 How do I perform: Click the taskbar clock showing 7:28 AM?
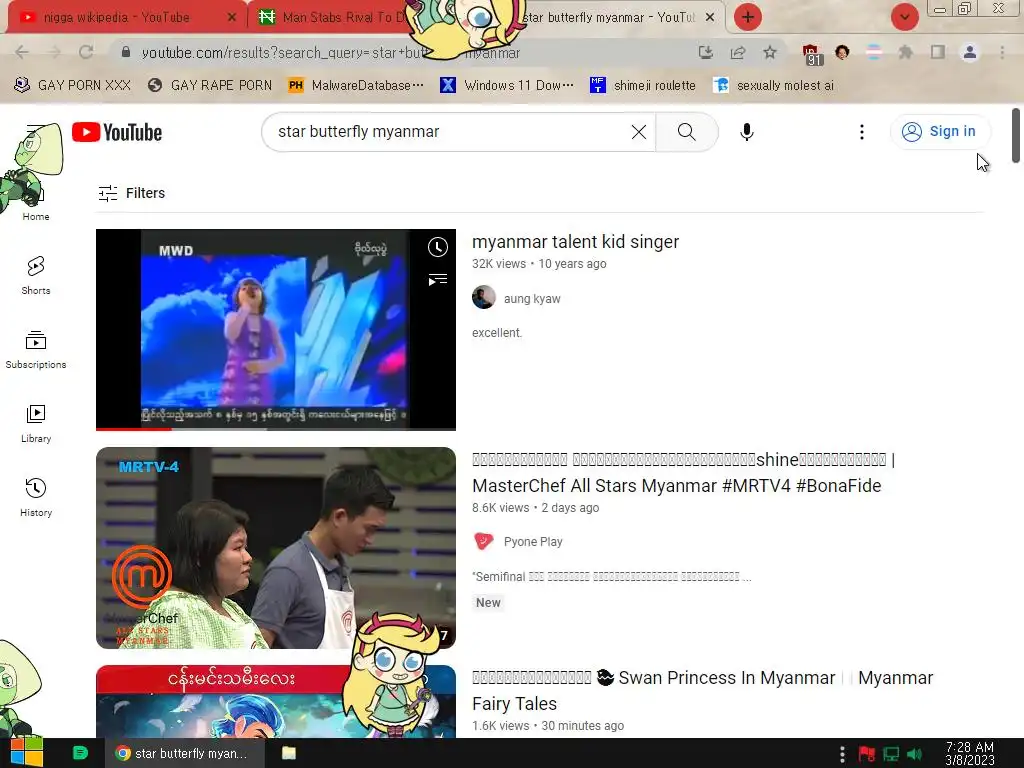(x=970, y=753)
